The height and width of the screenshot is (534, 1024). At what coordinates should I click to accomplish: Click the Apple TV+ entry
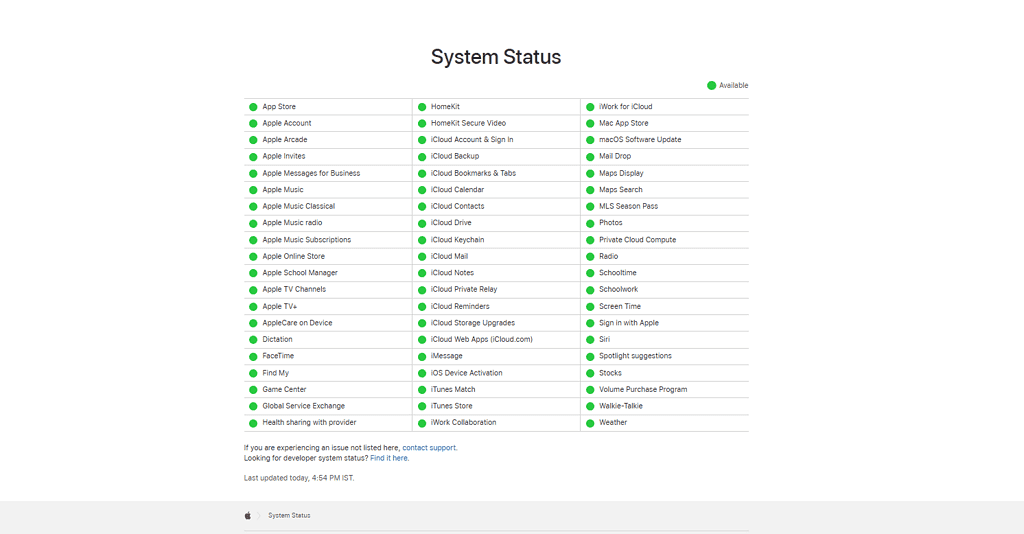[280, 306]
